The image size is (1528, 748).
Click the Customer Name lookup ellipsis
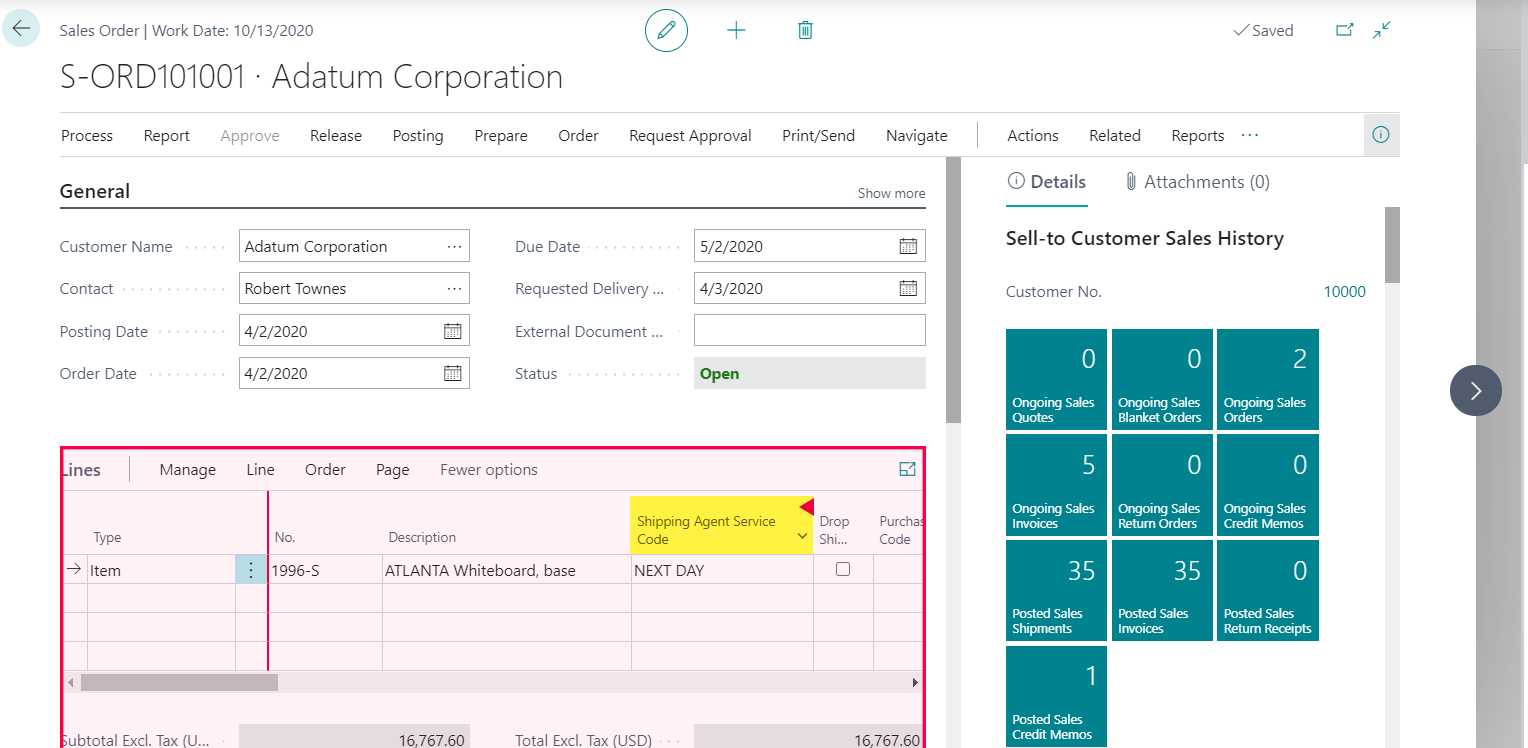454,246
